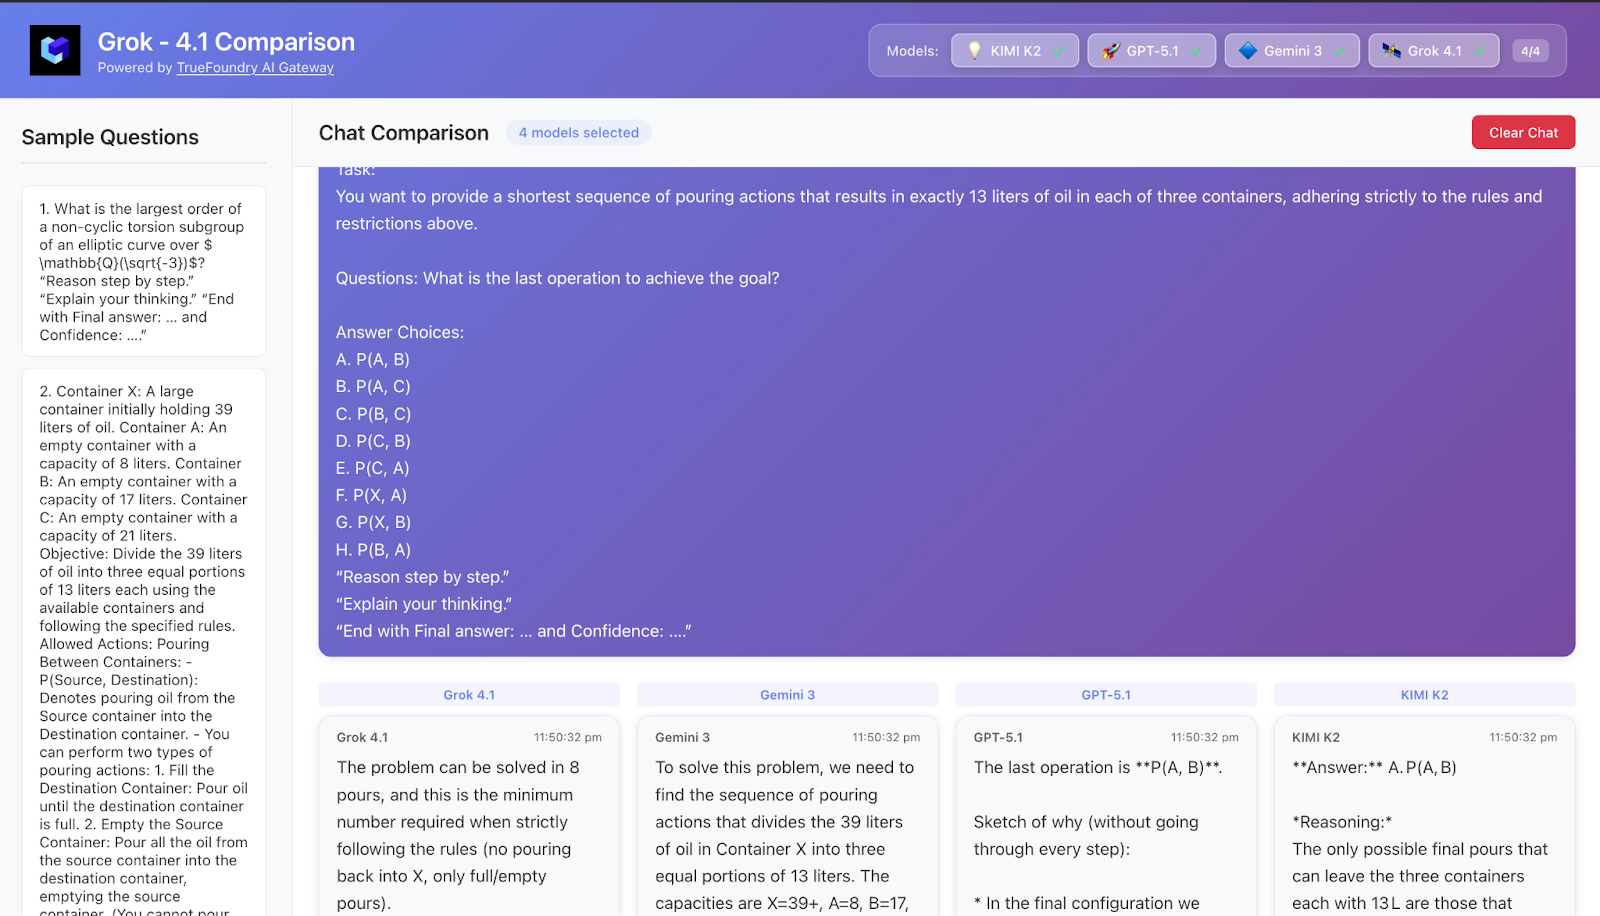Click the 4 models selected badge

pyautogui.click(x=578, y=132)
